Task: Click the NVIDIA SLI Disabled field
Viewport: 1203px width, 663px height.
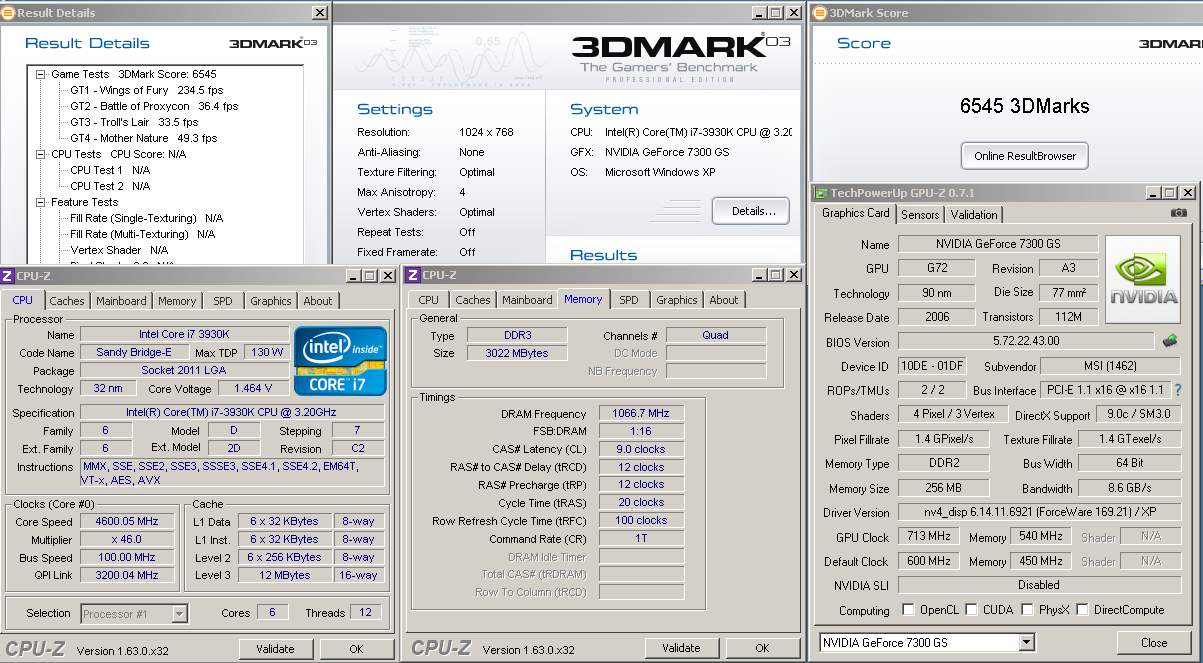Action: coord(1039,586)
